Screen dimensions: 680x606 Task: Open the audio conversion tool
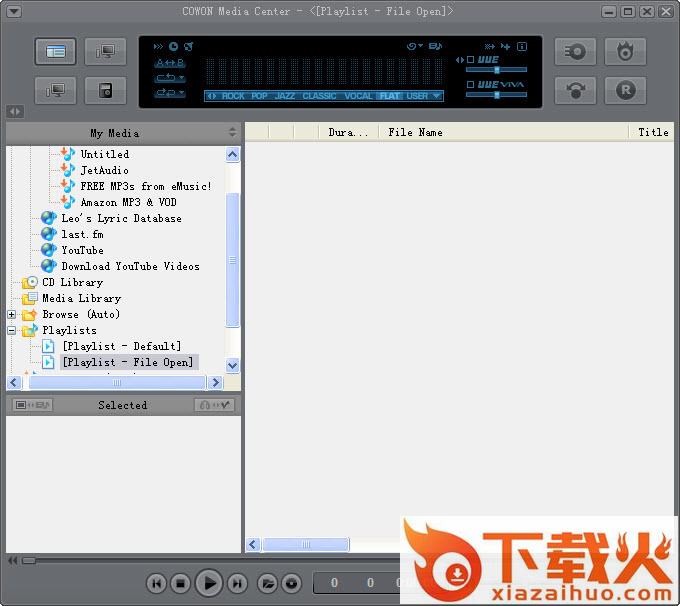point(575,91)
